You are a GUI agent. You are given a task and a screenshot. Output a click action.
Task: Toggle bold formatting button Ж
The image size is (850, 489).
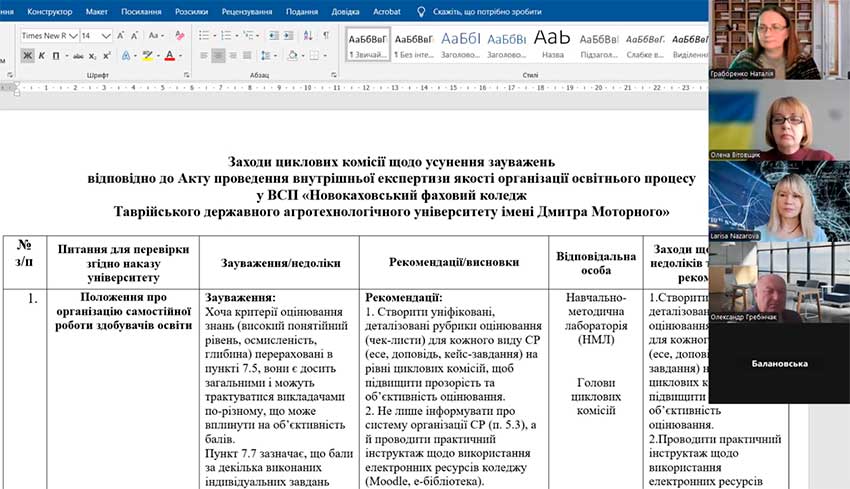point(27,55)
